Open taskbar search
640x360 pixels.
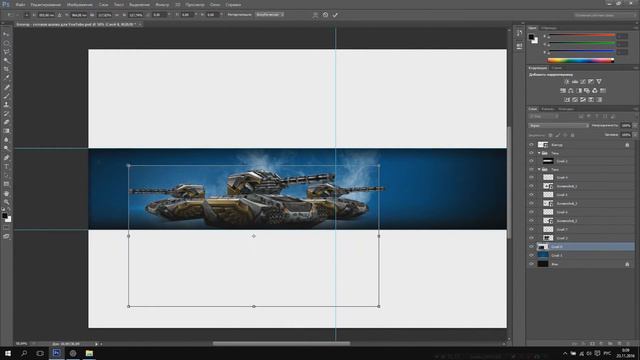(24, 353)
